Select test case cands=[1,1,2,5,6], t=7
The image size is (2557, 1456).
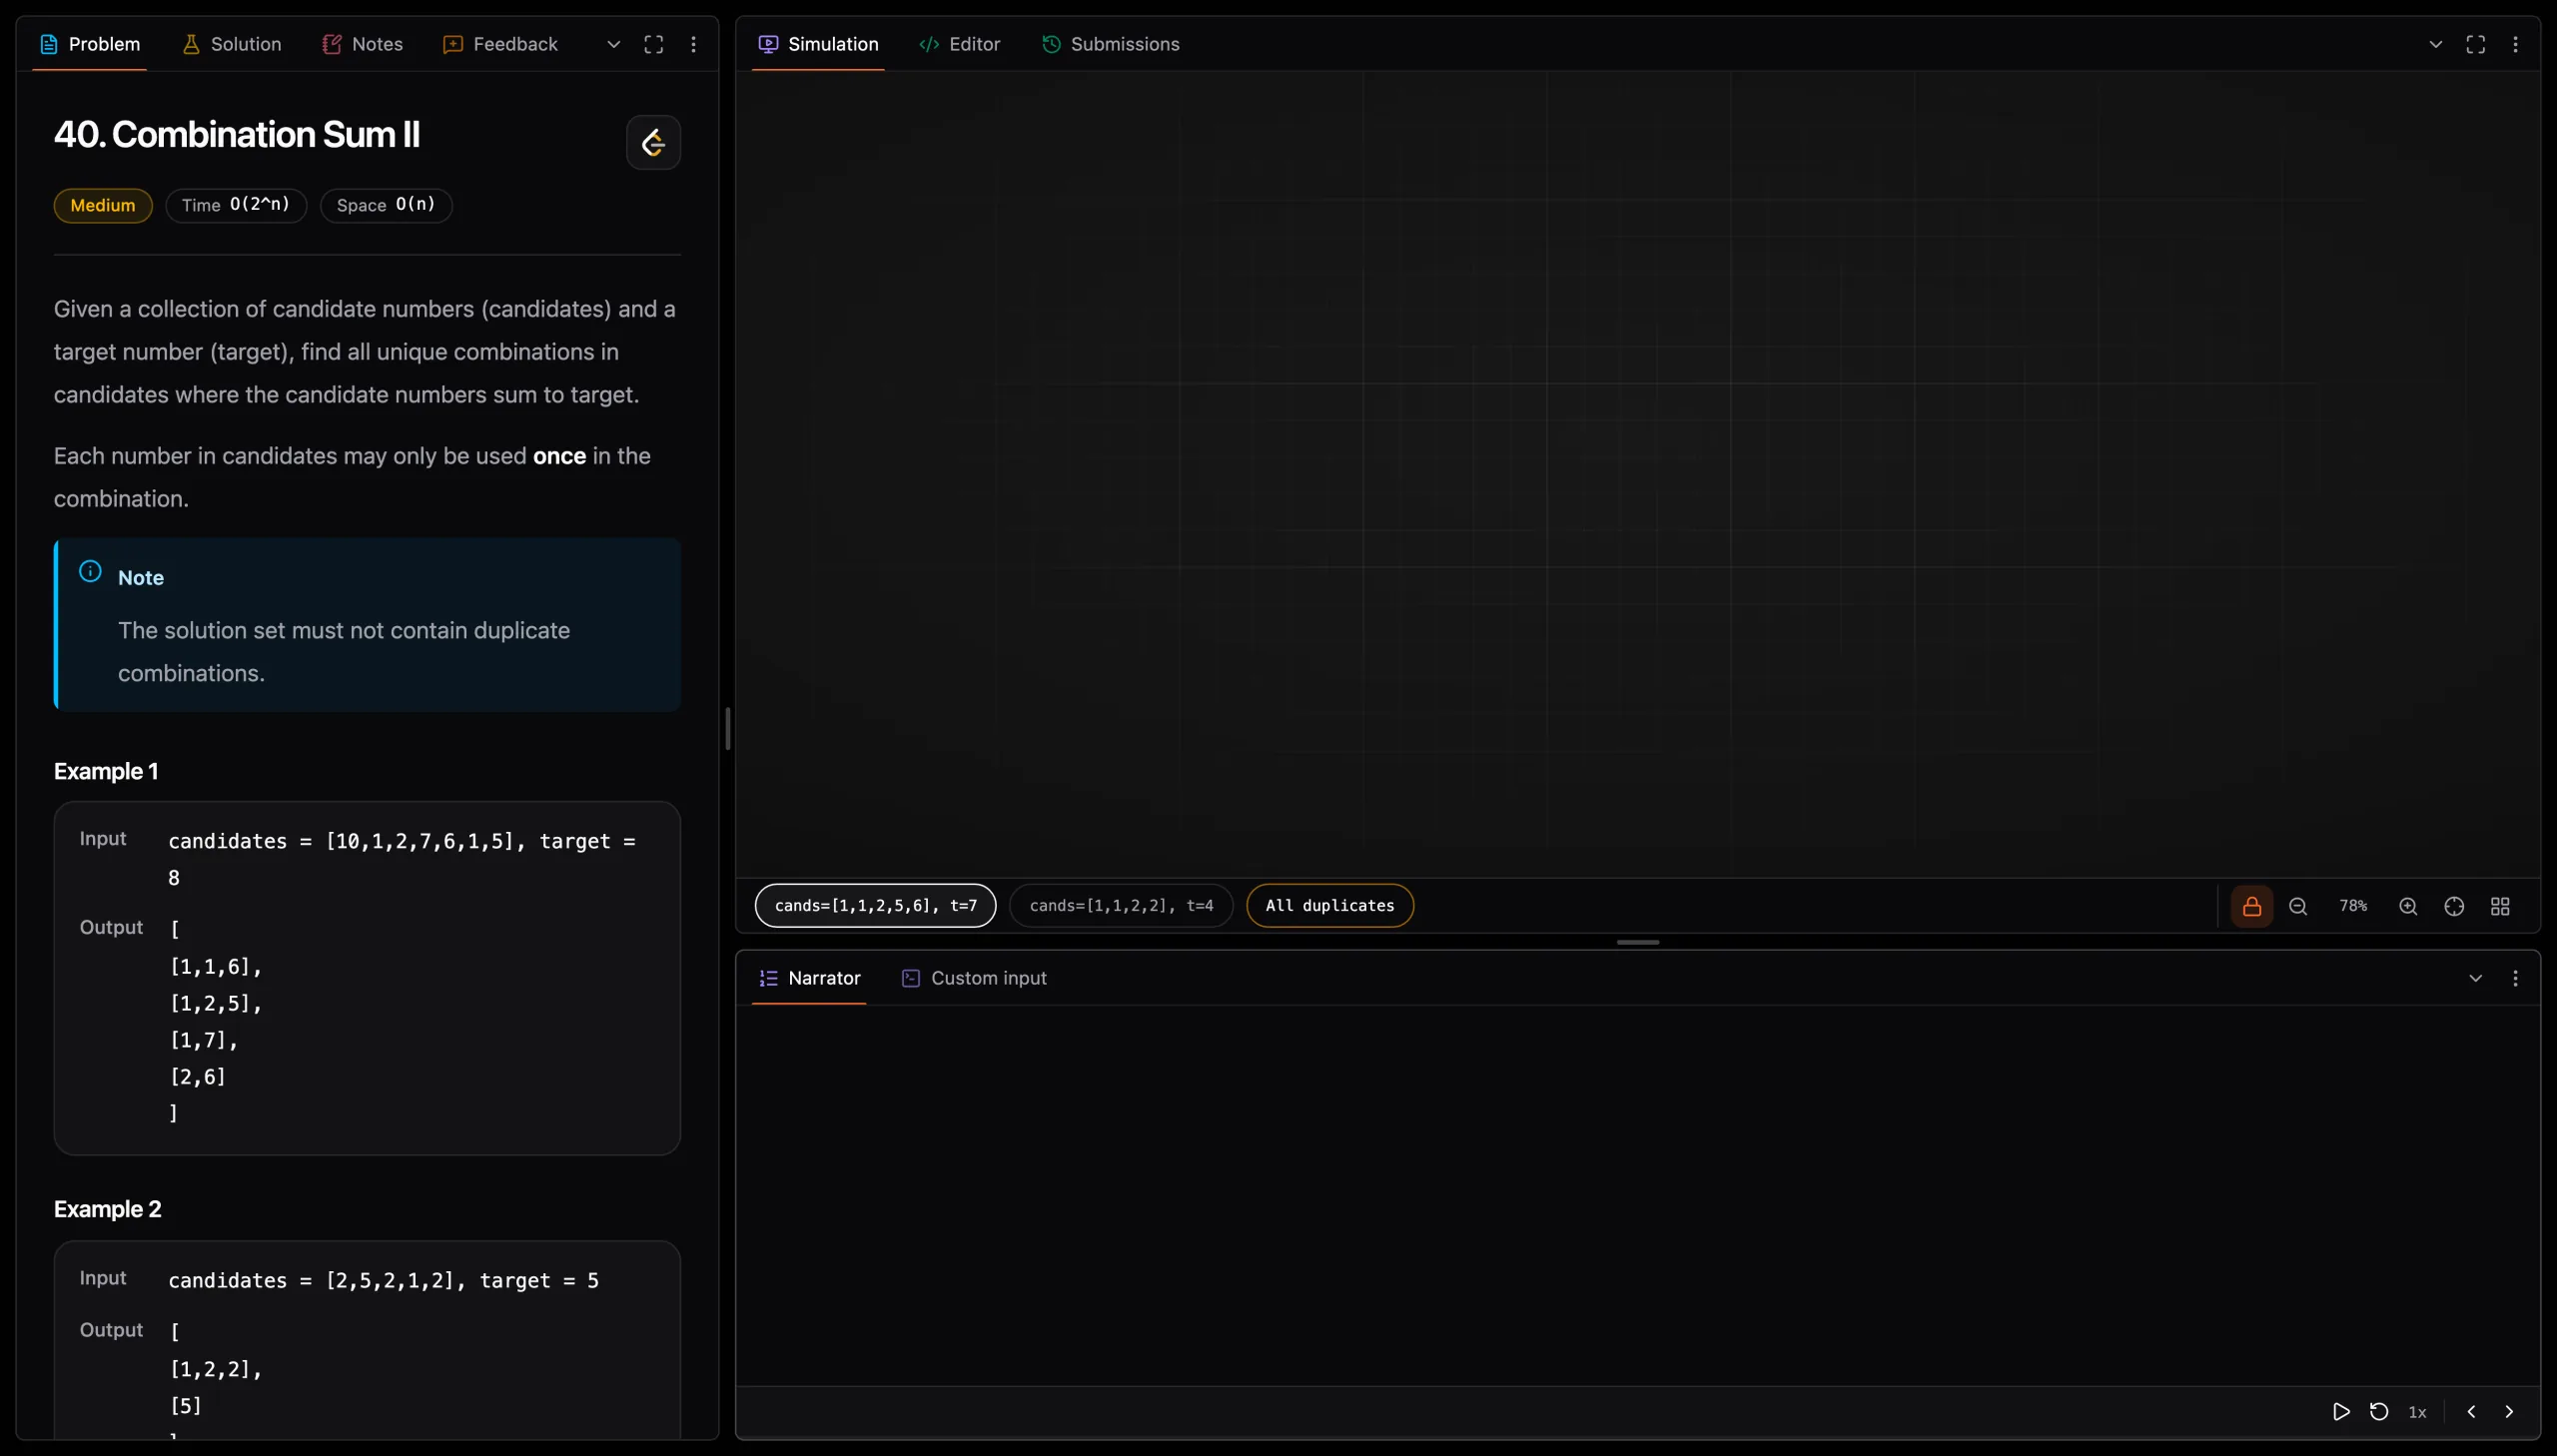tap(876, 906)
